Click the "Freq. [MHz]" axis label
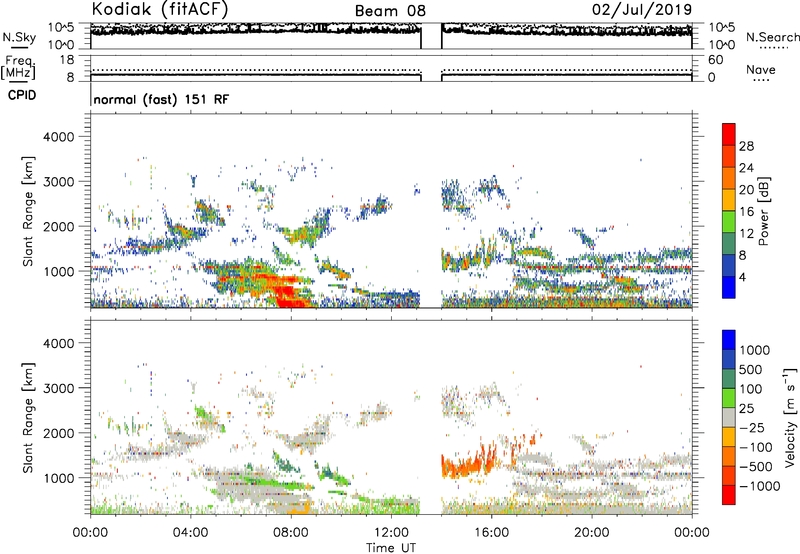 (x=18, y=67)
